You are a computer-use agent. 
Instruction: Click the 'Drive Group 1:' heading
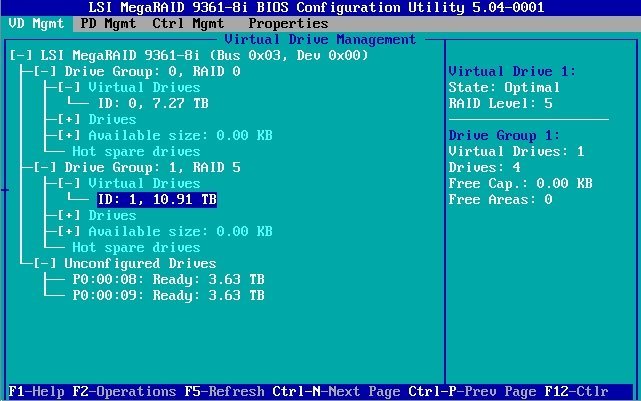coord(504,135)
